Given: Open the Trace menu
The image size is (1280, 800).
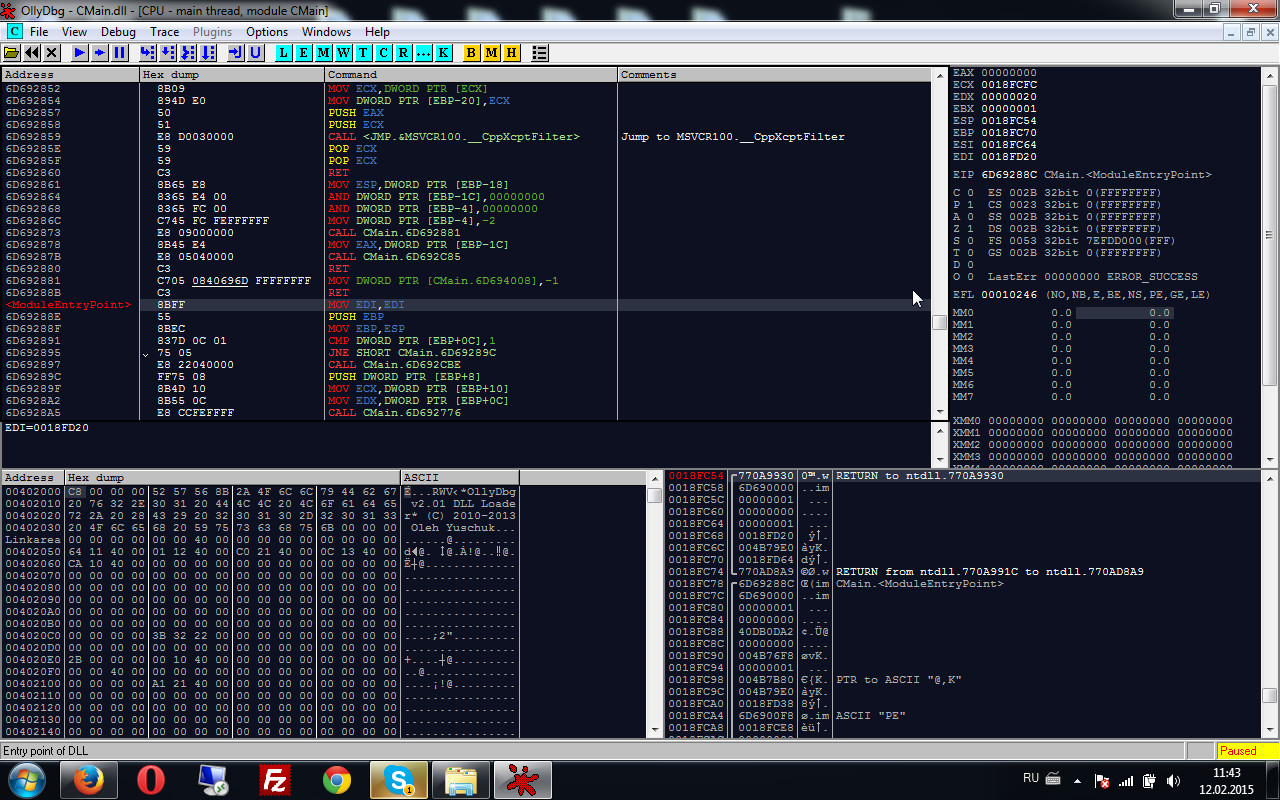Looking at the screenshot, I should click(164, 32).
